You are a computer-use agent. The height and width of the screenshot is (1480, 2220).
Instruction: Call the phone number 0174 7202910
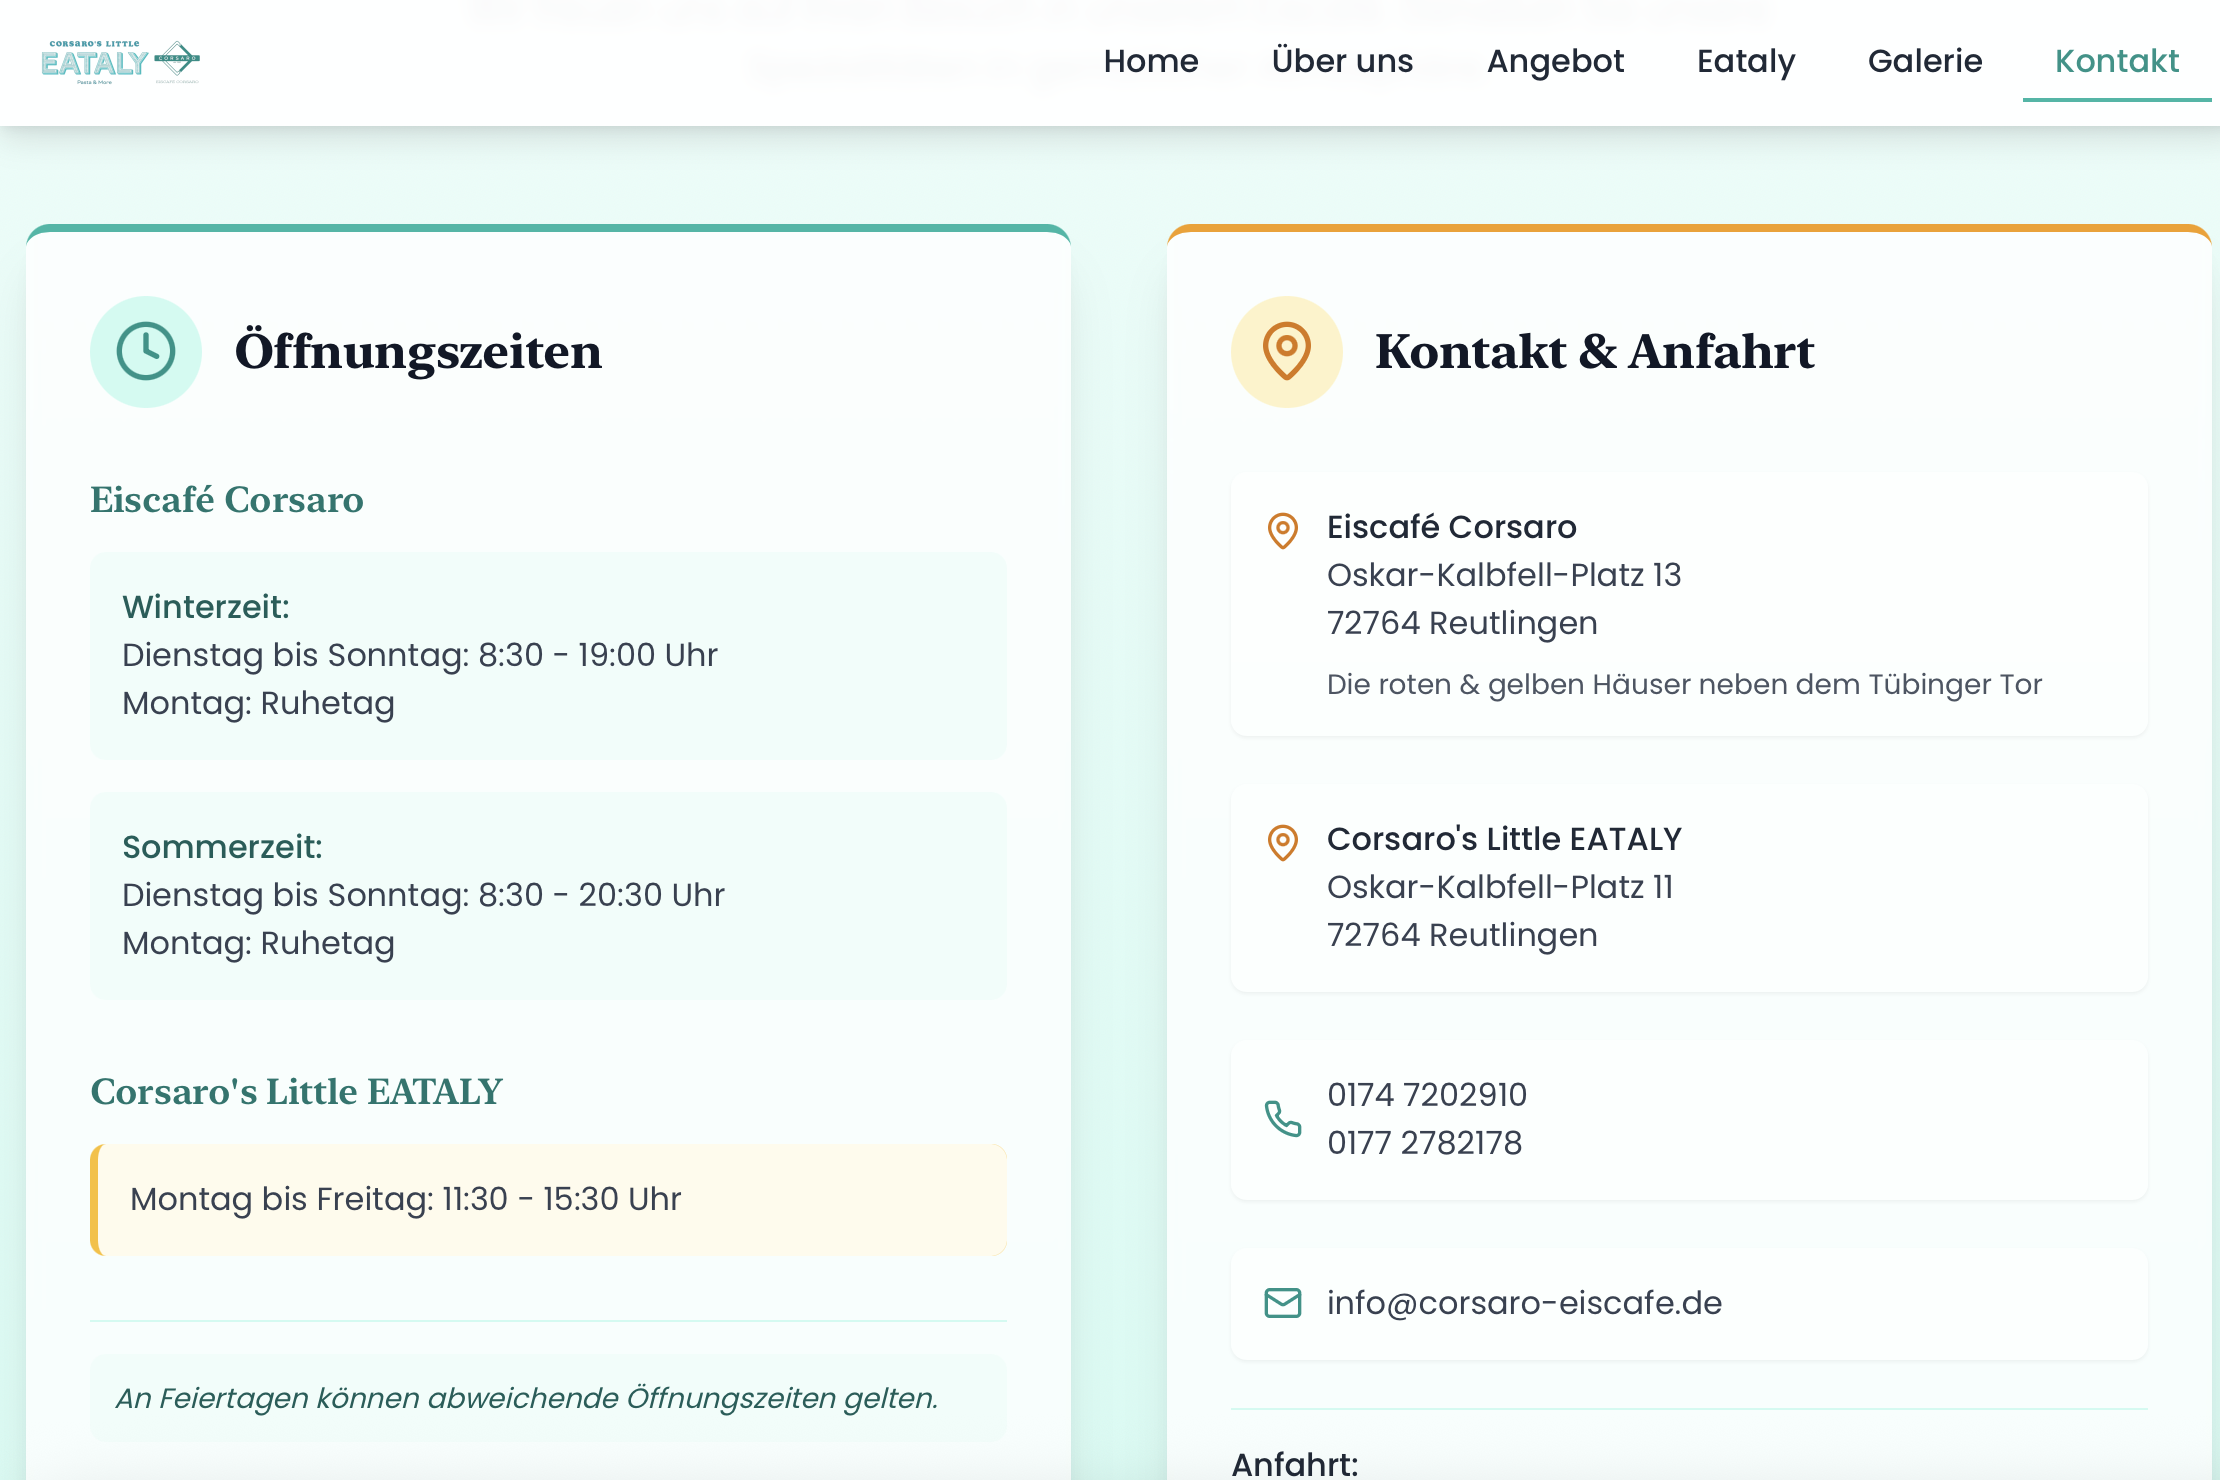click(1427, 1095)
